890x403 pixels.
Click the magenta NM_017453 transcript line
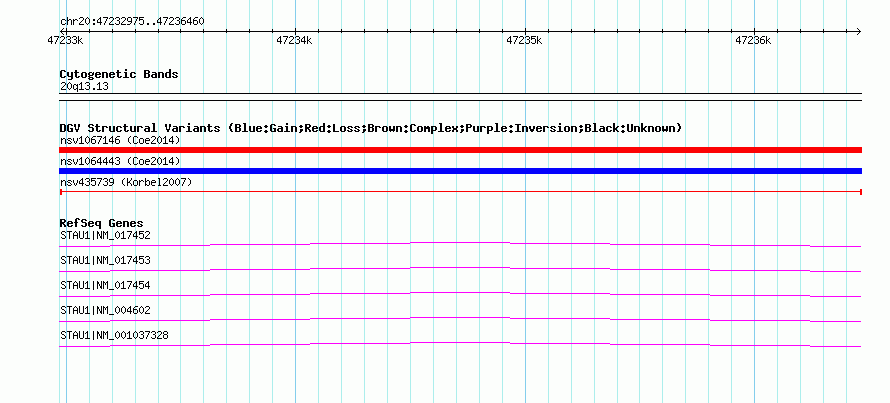pyautogui.click(x=460, y=270)
